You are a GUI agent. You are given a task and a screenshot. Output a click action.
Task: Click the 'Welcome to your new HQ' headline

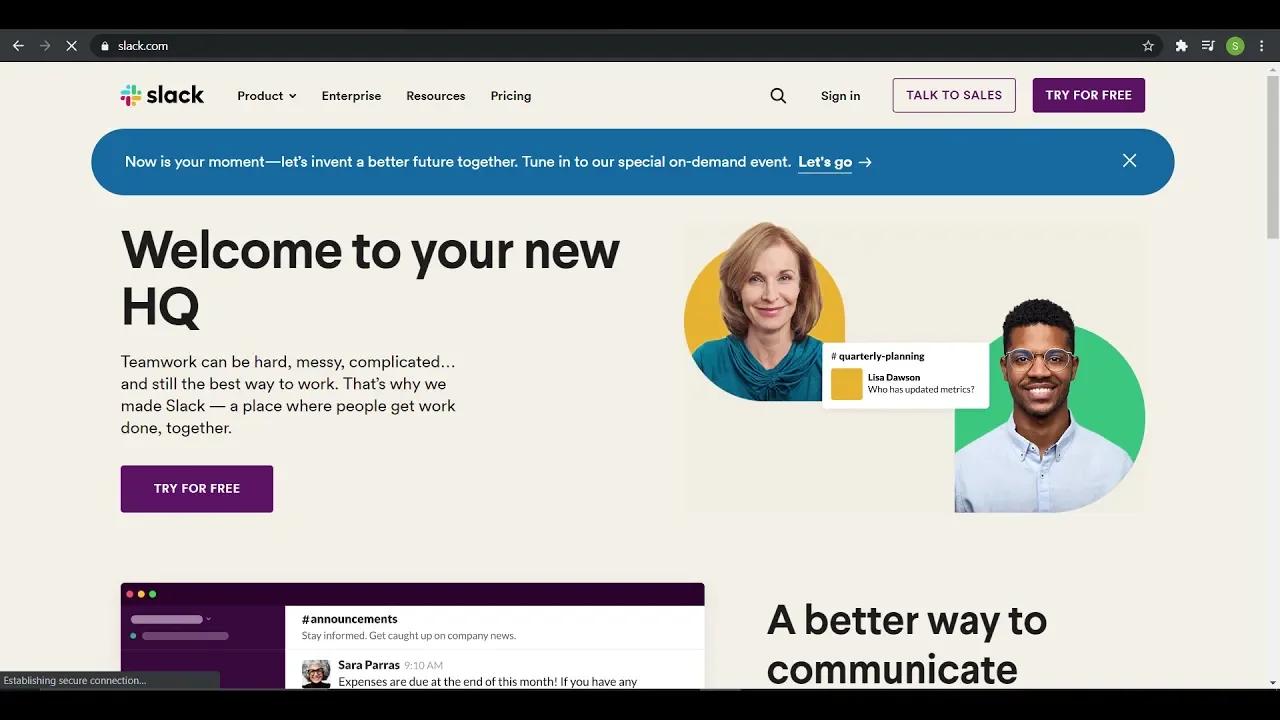pos(370,277)
